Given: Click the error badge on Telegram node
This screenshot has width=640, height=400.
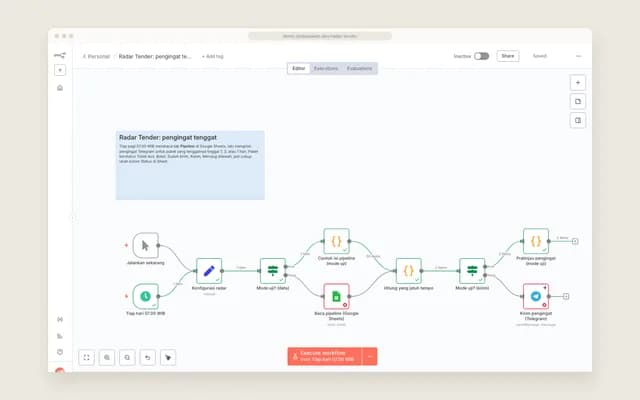Looking at the screenshot, I should pos(544,305).
